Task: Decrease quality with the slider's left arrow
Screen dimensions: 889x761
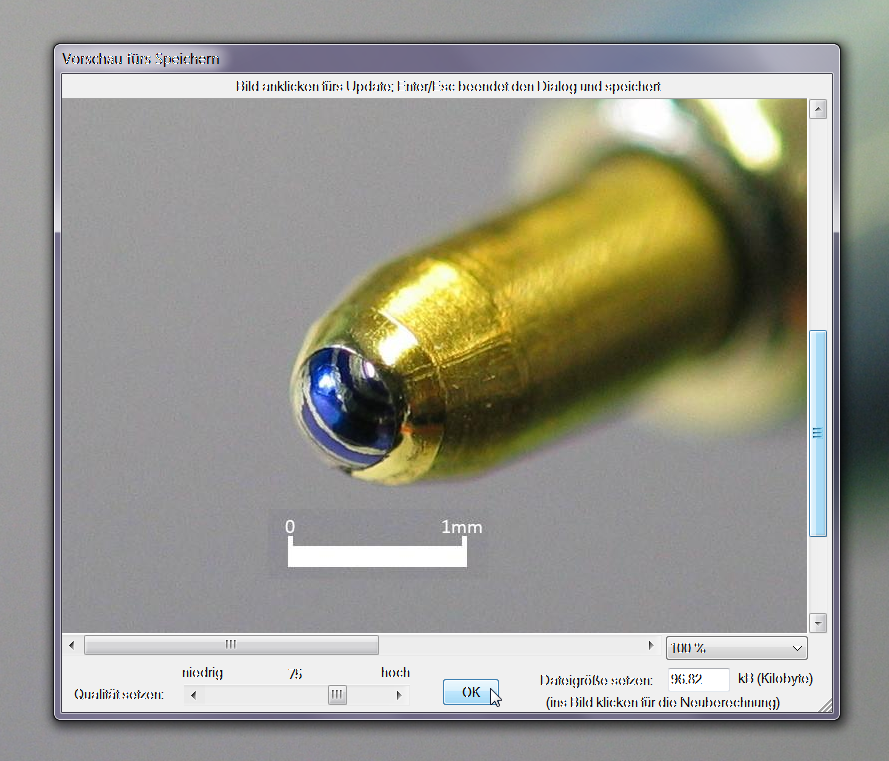Action: click(194, 695)
